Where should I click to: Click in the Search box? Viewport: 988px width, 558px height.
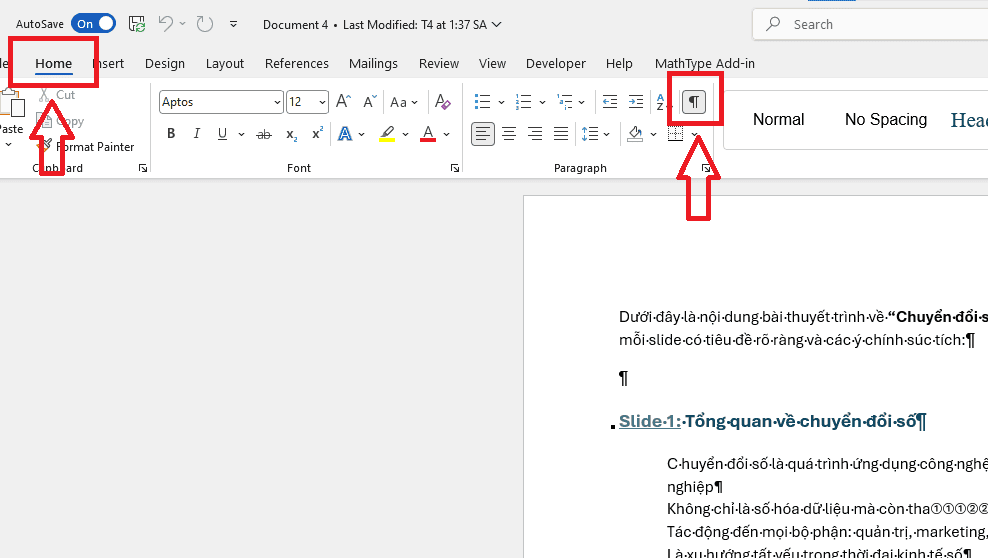pyautogui.click(x=870, y=25)
